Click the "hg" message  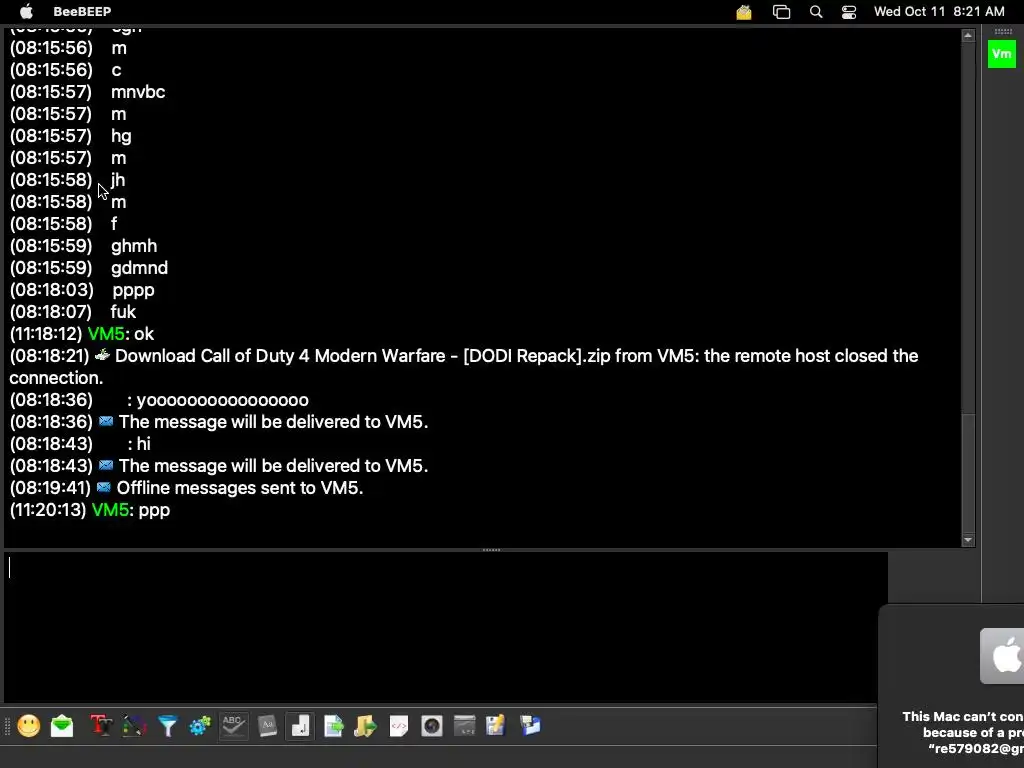(x=121, y=136)
